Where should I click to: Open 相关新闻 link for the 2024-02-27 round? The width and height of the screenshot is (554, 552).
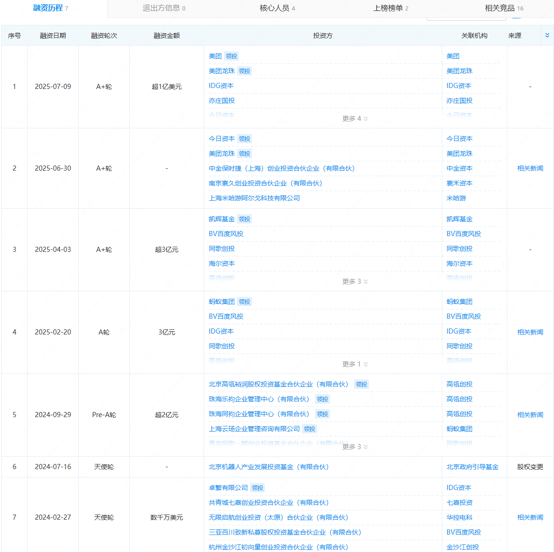pos(530,517)
